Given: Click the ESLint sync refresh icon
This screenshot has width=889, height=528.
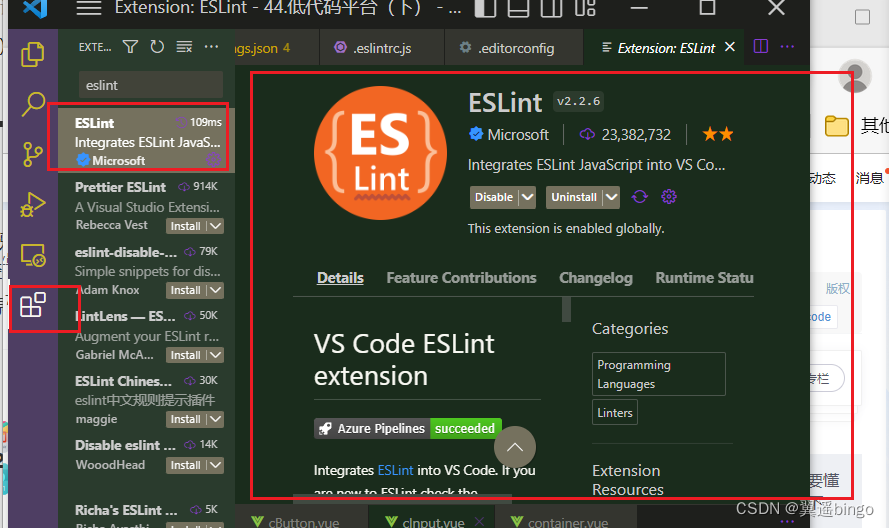Looking at the screenshot, I should tap(640, 197).
